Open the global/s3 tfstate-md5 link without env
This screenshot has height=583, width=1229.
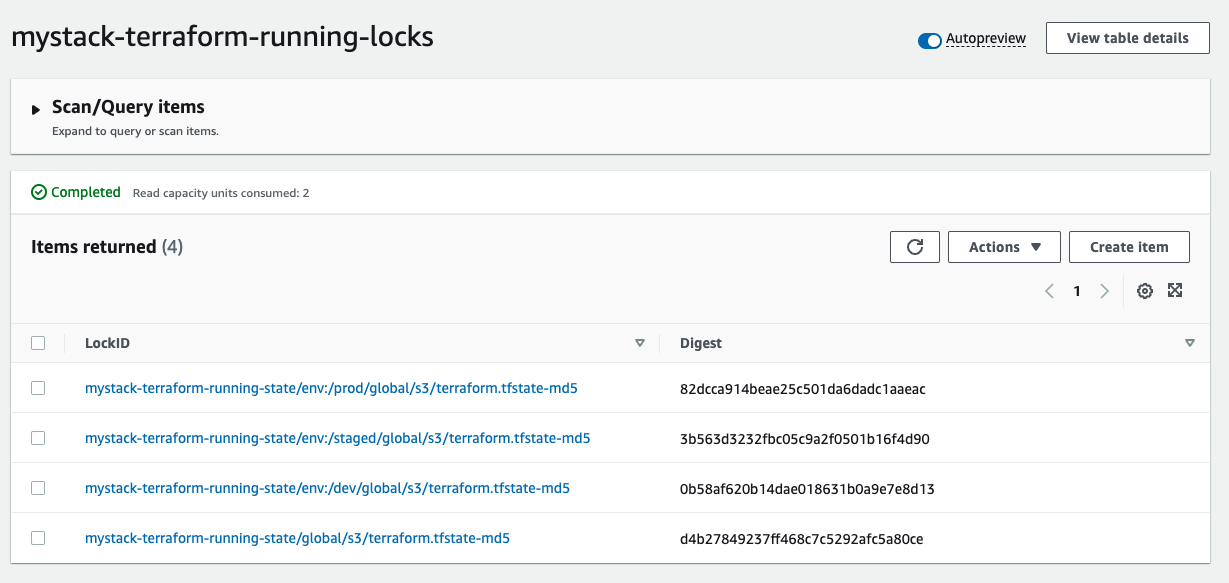(x=297, y=538)
